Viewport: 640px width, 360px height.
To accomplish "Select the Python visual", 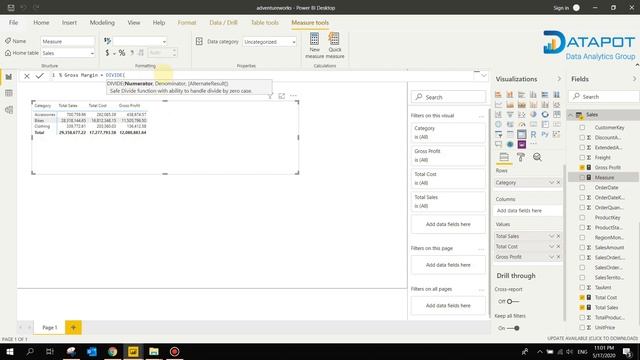I will 545,134.
